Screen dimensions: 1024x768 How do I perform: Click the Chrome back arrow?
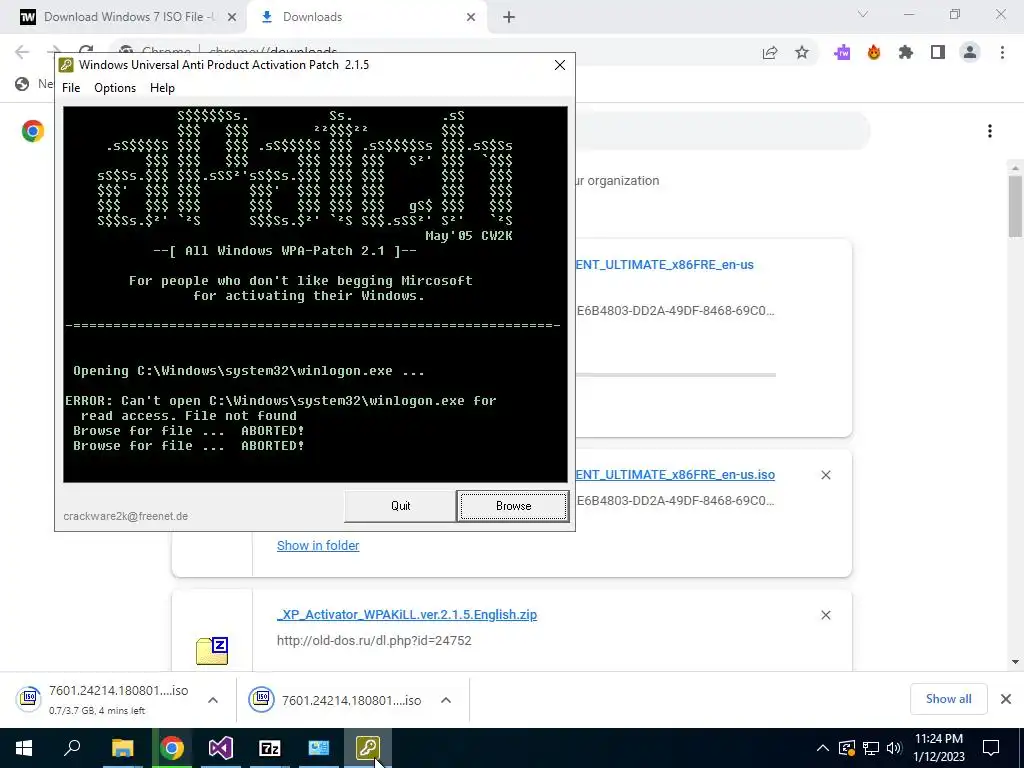pos(22,52)
